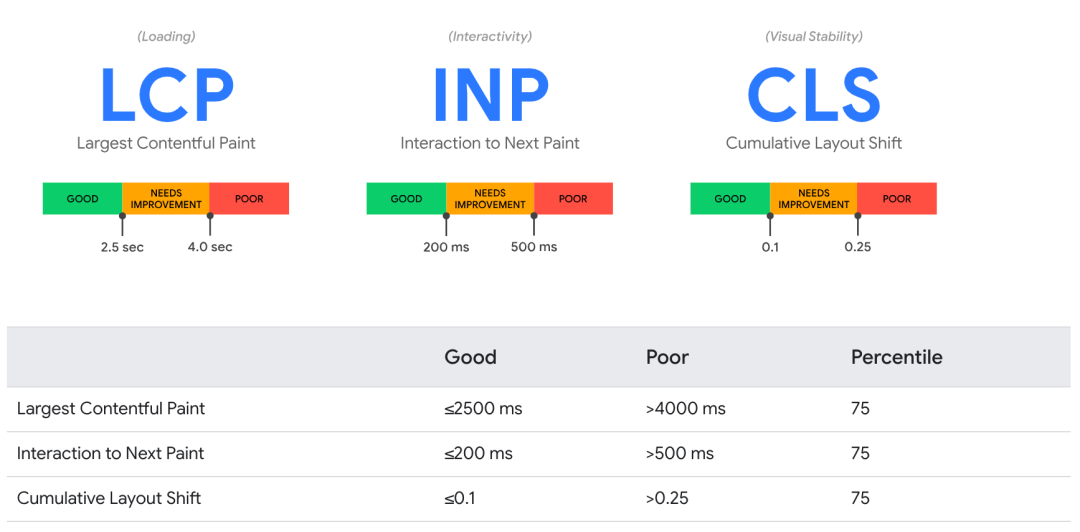Click the Good column header in table
1080x532 pixels.
point(470,357)
